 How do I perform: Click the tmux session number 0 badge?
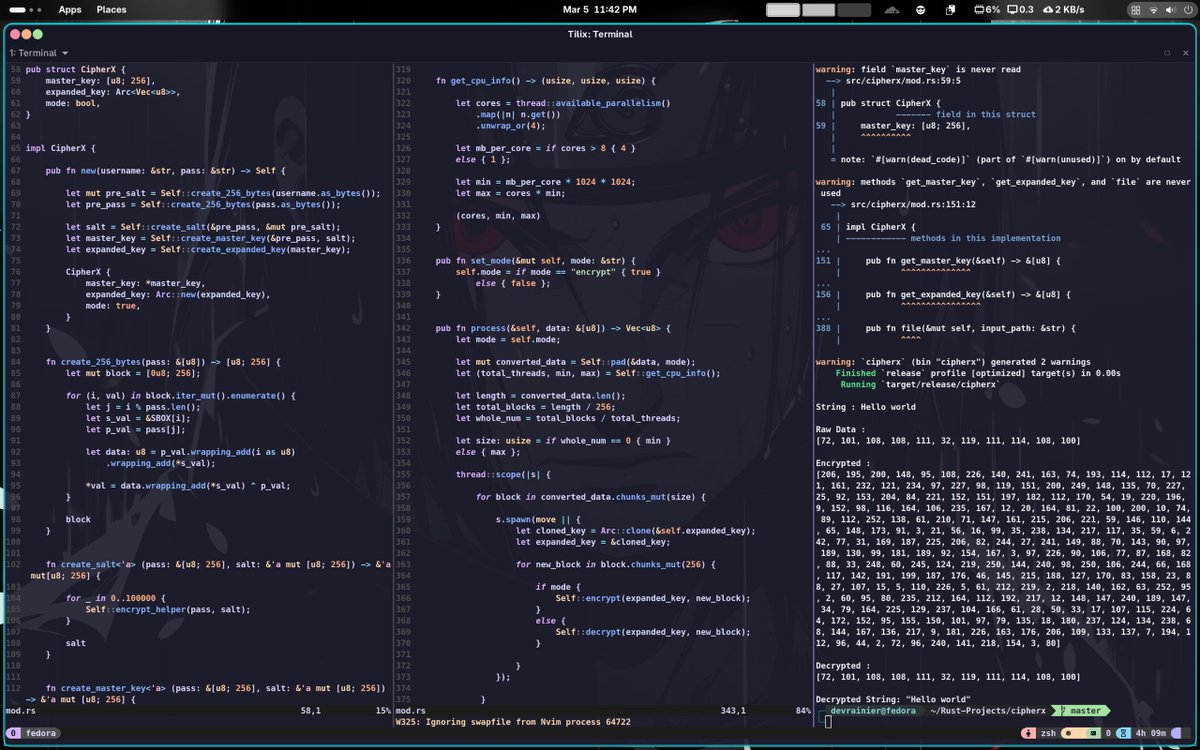[x=12, y=733]
